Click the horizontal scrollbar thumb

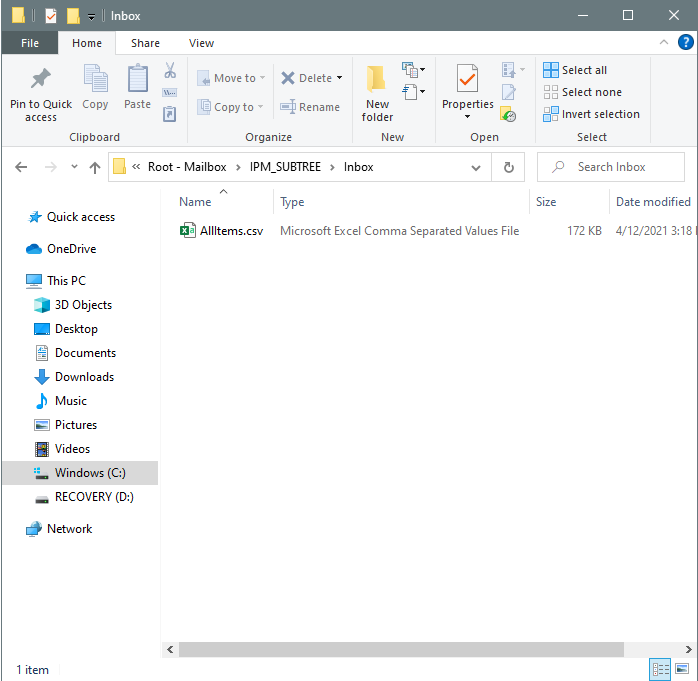pyautogui.click(x=401, y=649)
